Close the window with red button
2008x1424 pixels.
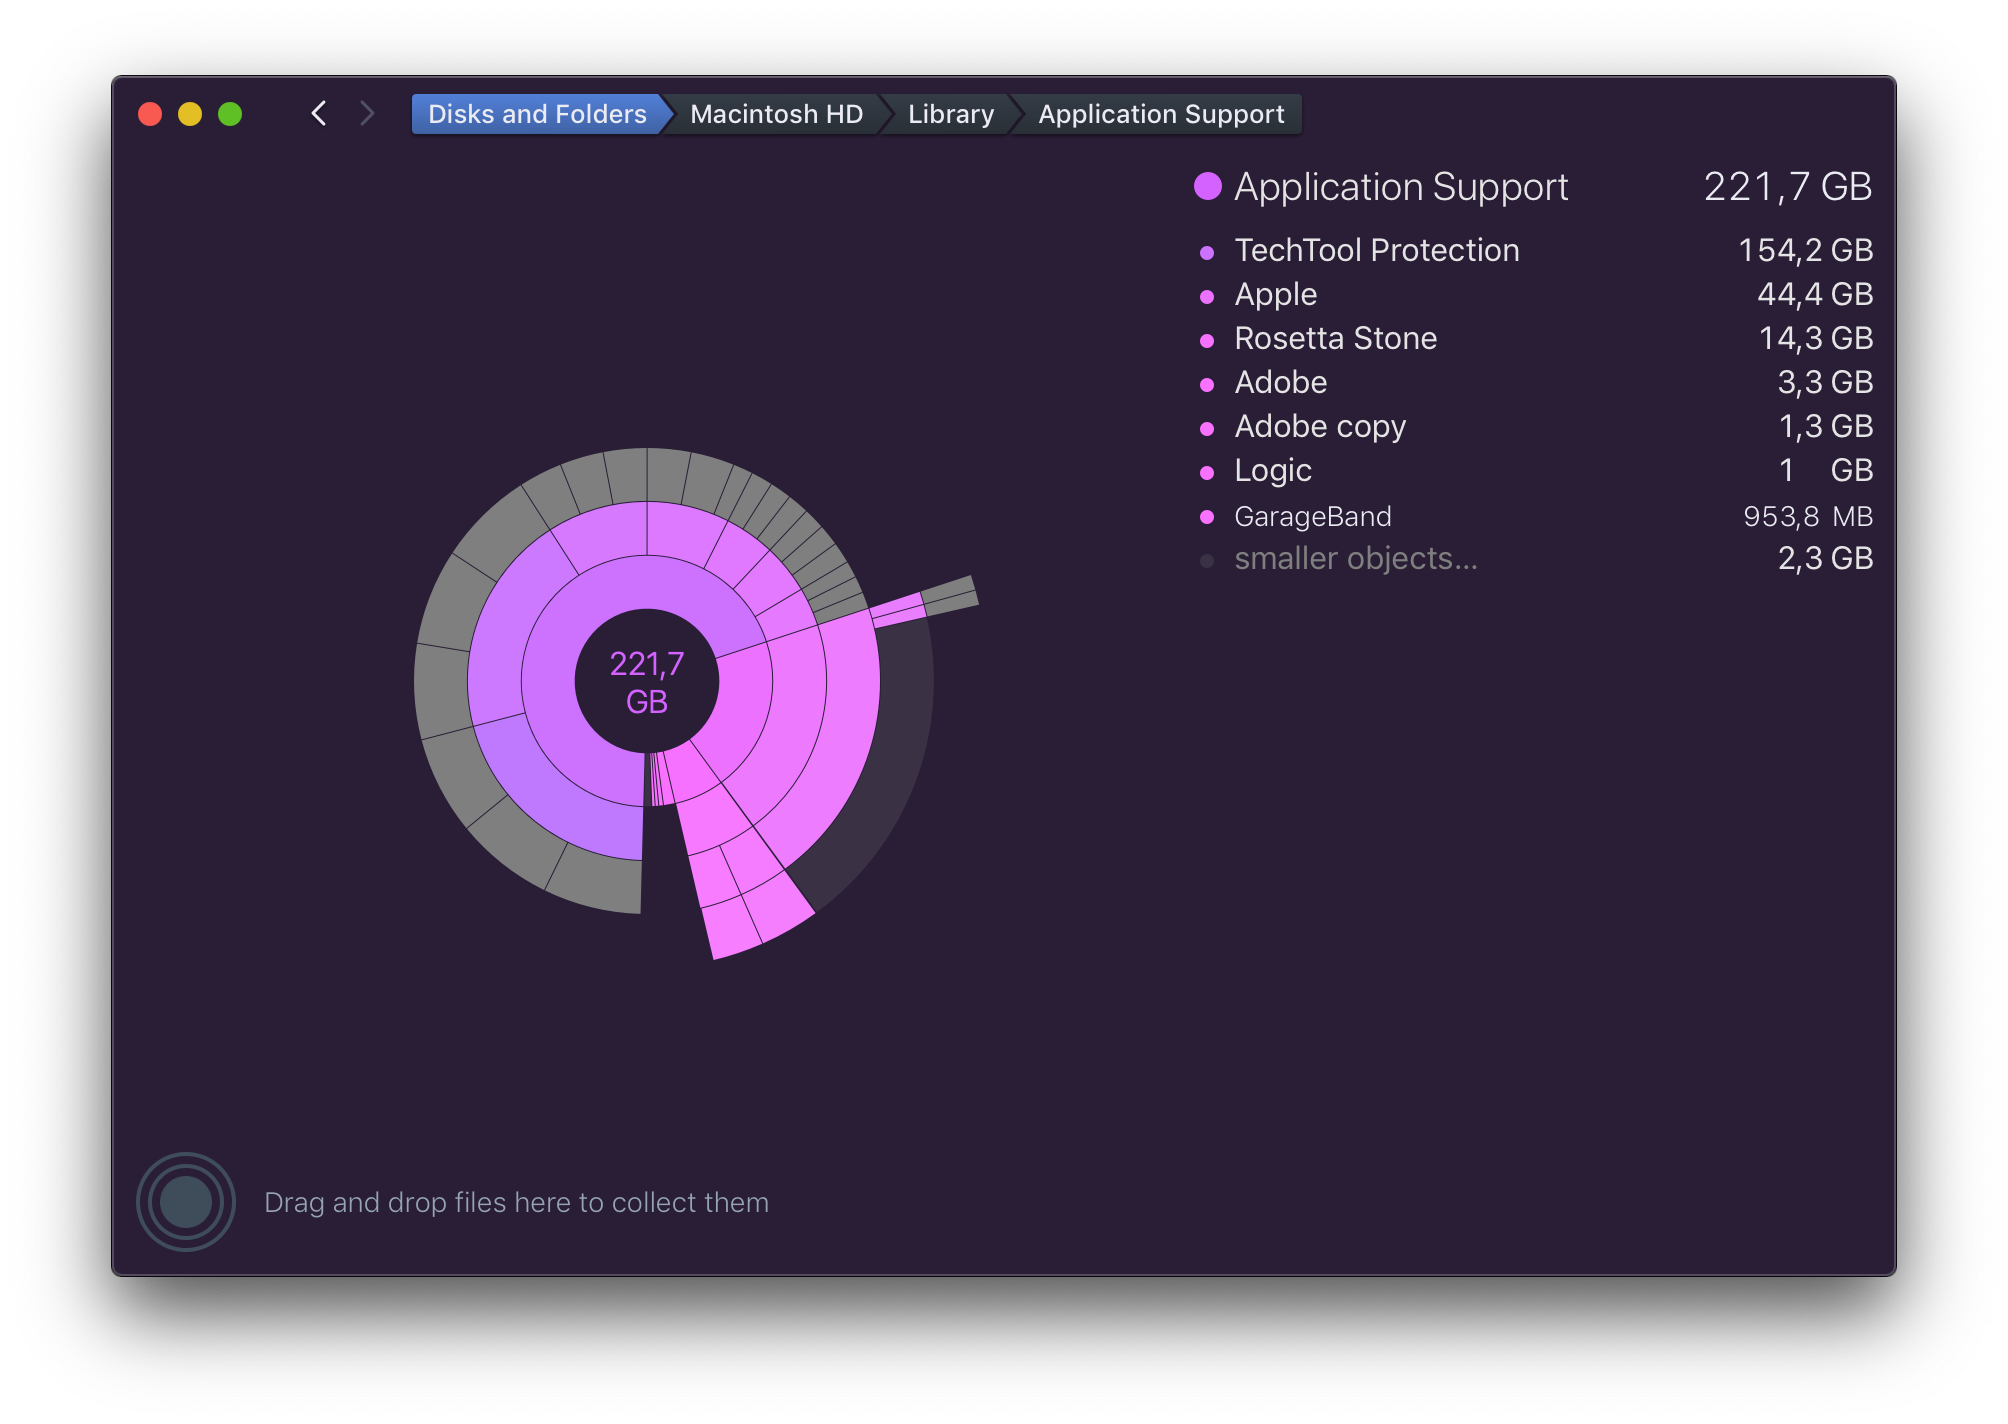(150, 114)
